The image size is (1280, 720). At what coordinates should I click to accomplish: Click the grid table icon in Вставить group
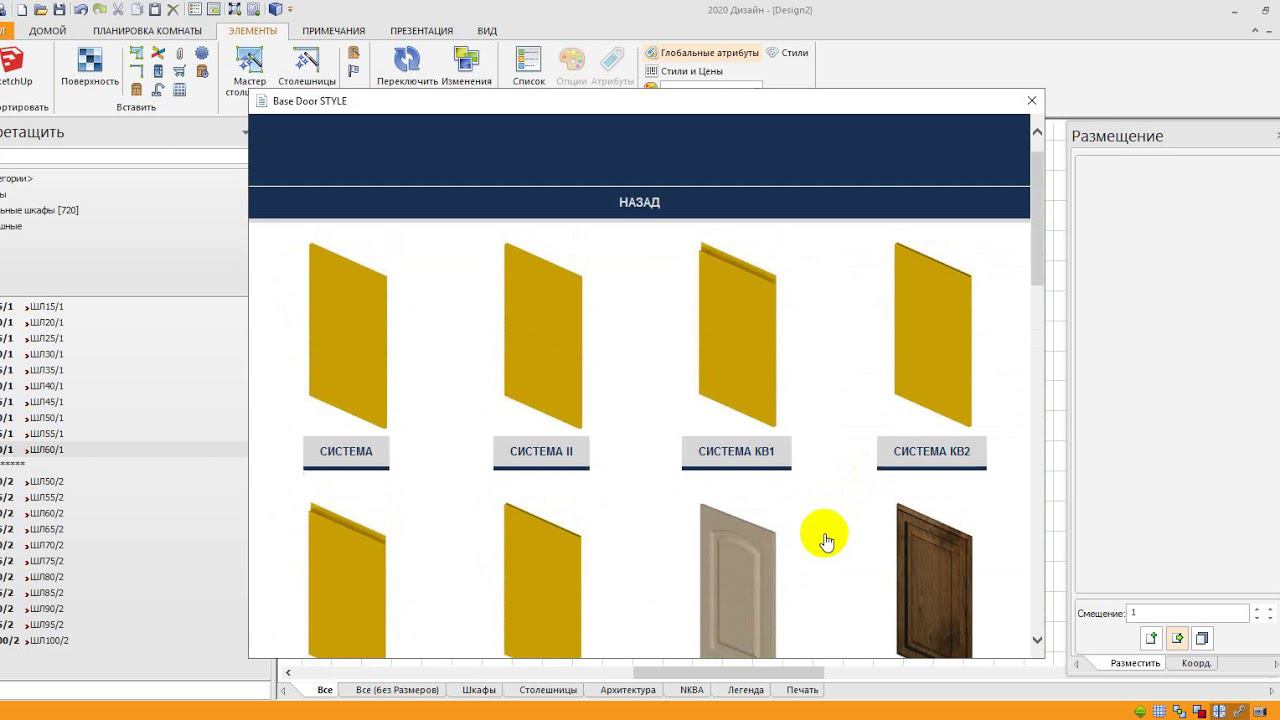[x=180, y=89]
